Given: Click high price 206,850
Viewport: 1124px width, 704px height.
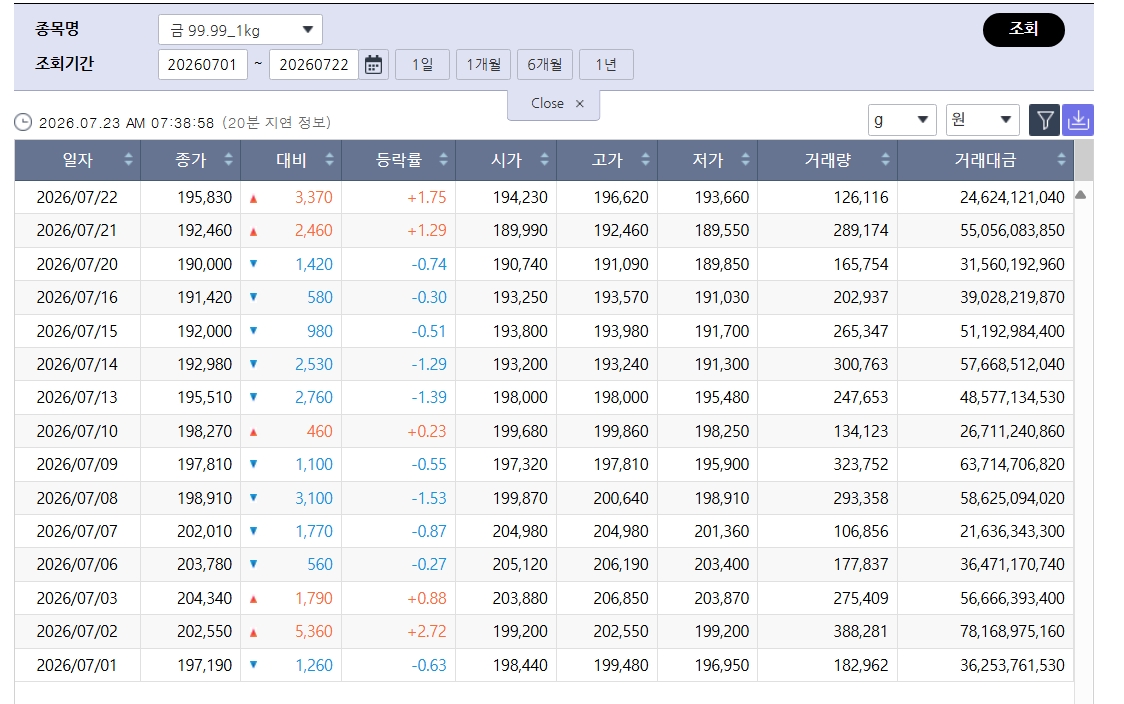Looking at the screenshot, I should 621,598.
